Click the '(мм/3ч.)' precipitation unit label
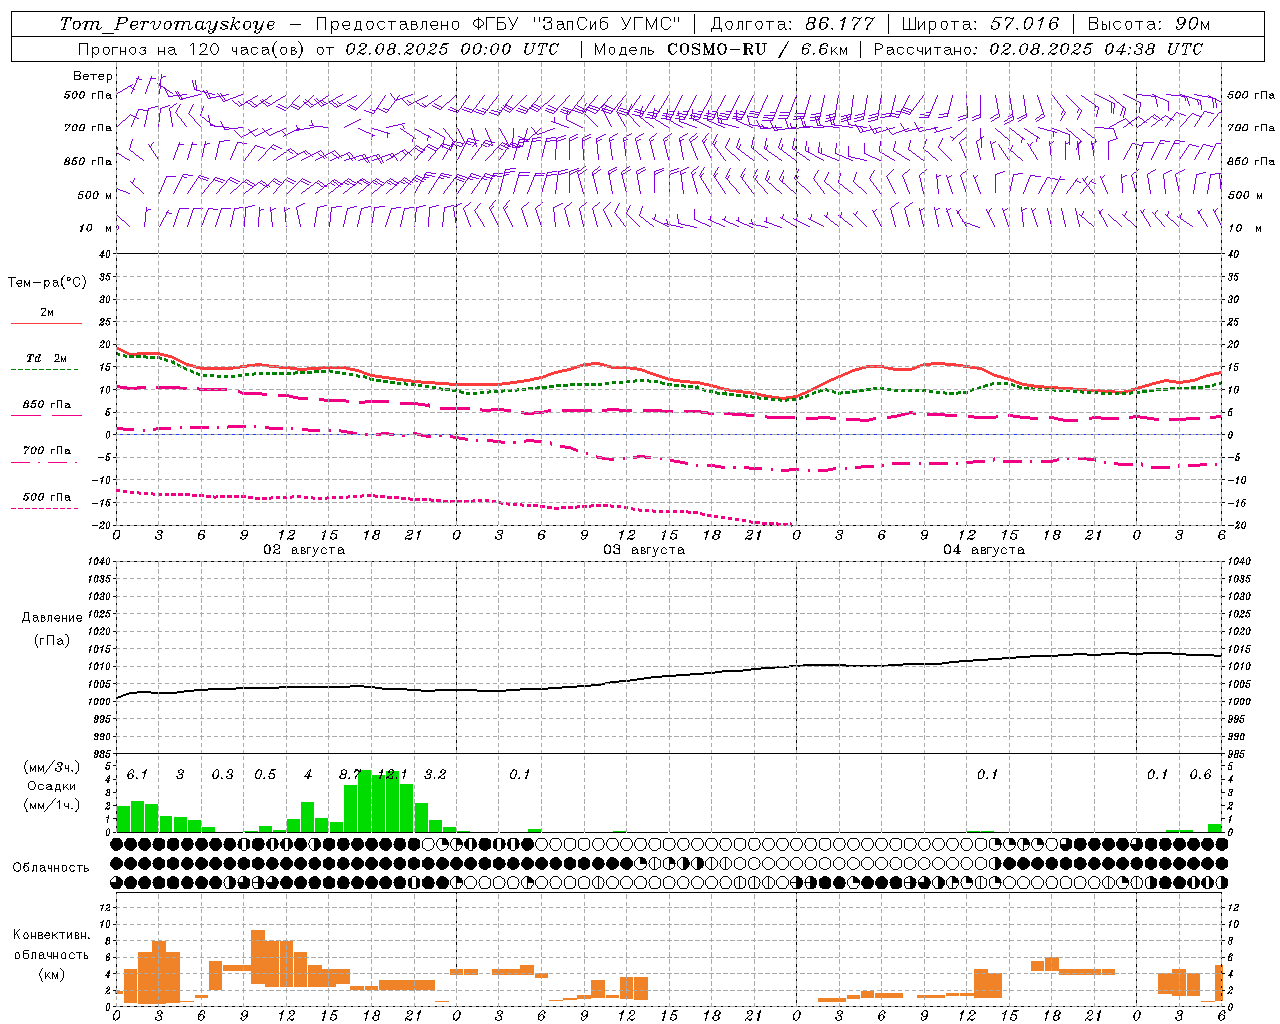 pyautogui.click(x=52, y=768)
